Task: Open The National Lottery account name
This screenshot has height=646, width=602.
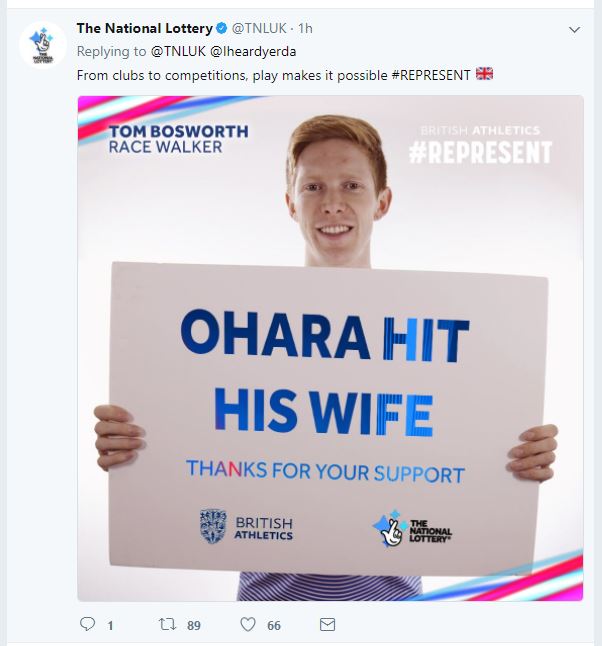Action: 144,28
